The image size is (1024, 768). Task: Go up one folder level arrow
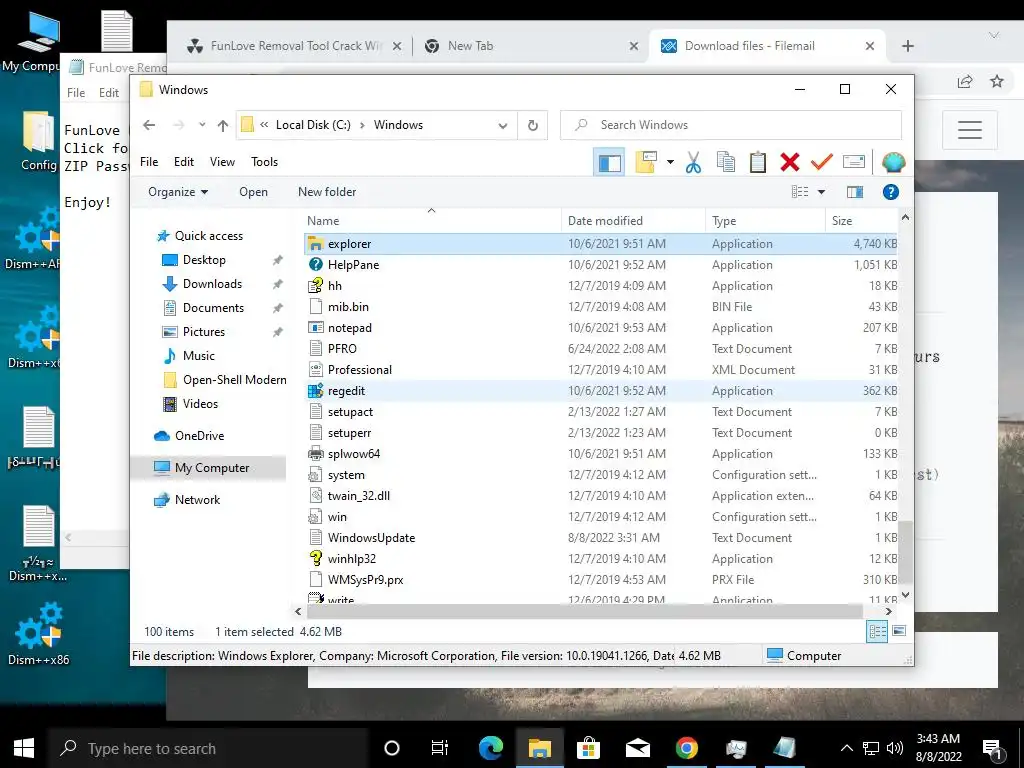[223, 125]
